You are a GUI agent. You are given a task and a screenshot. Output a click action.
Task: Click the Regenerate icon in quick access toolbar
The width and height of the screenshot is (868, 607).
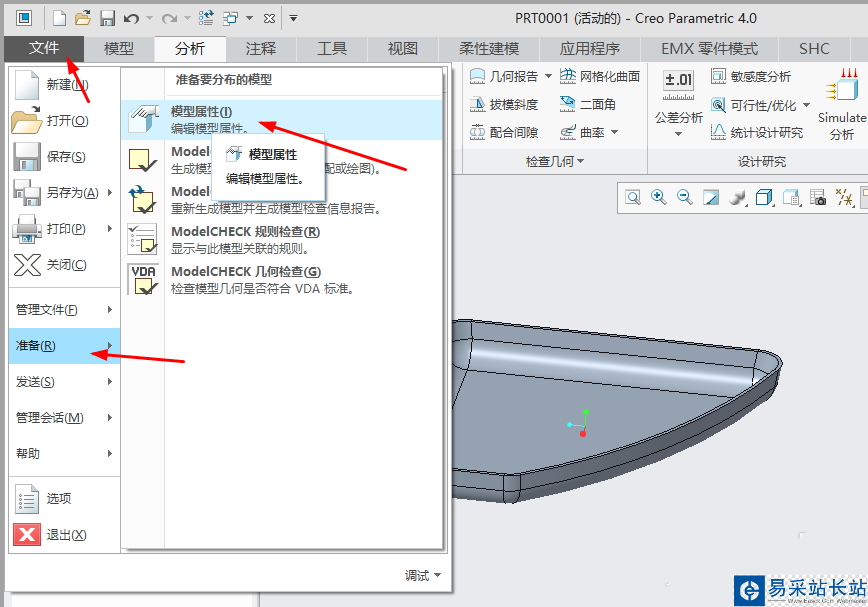(206, 18)
